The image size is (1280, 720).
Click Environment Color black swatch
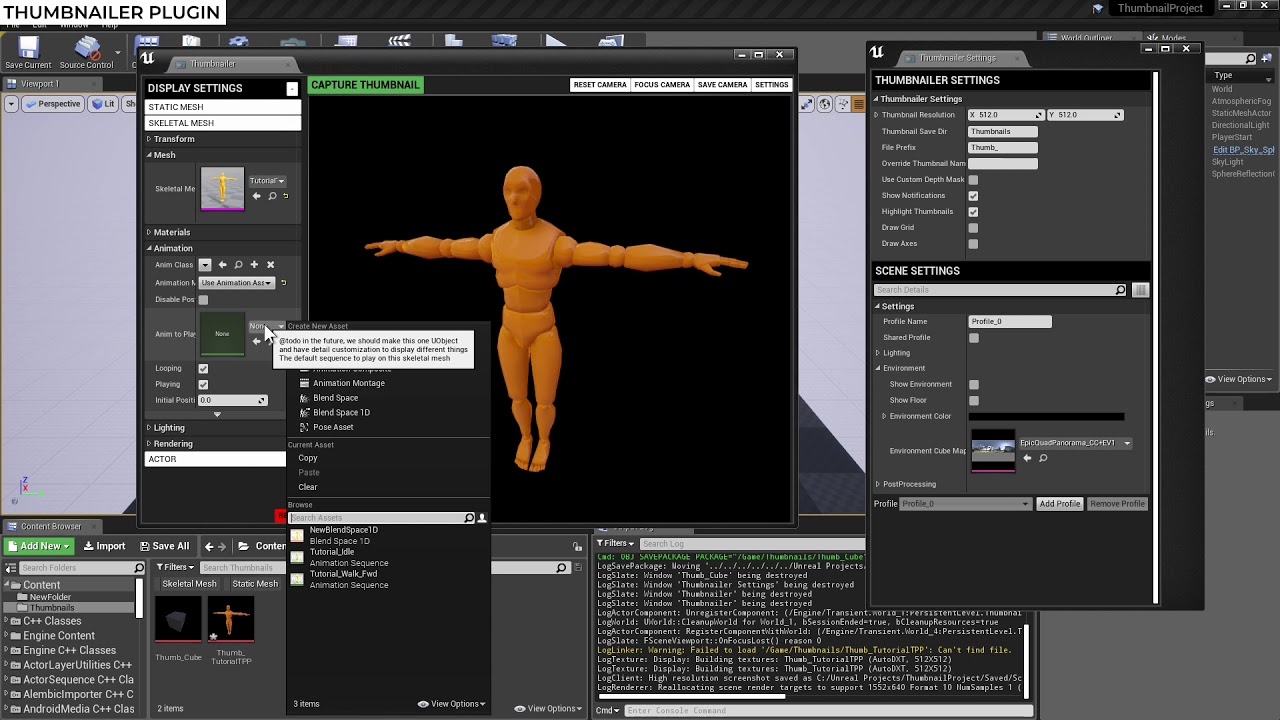[1046, 416]
